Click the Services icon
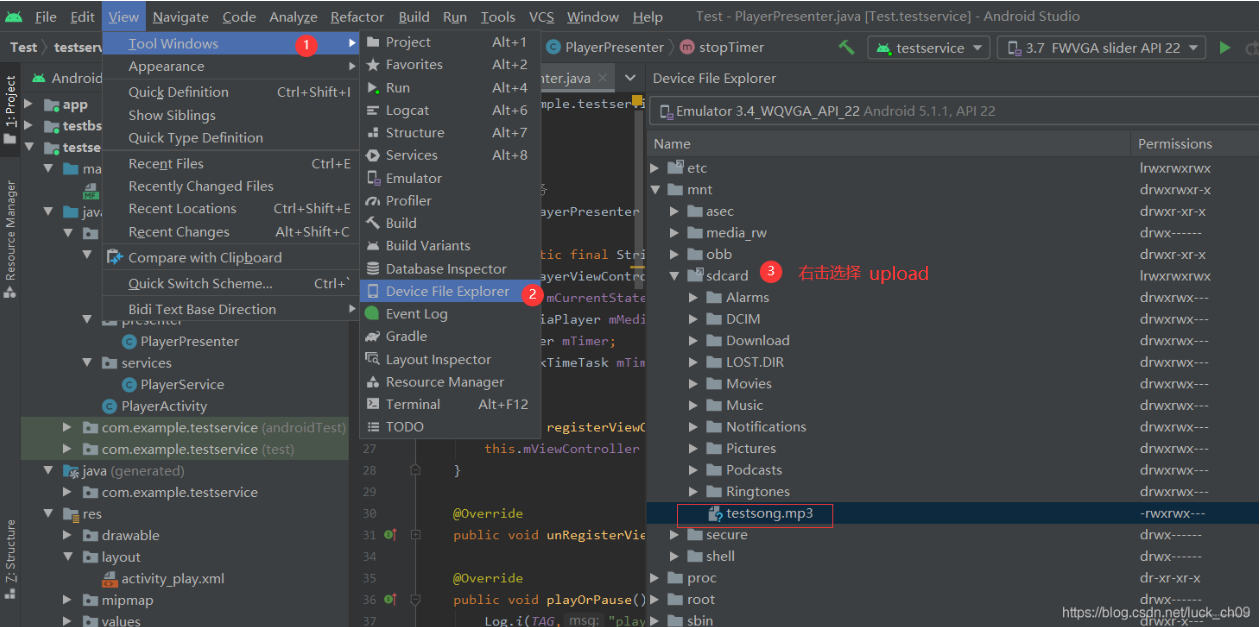This screenshot has height=627, width=1260. pos(373,155)
